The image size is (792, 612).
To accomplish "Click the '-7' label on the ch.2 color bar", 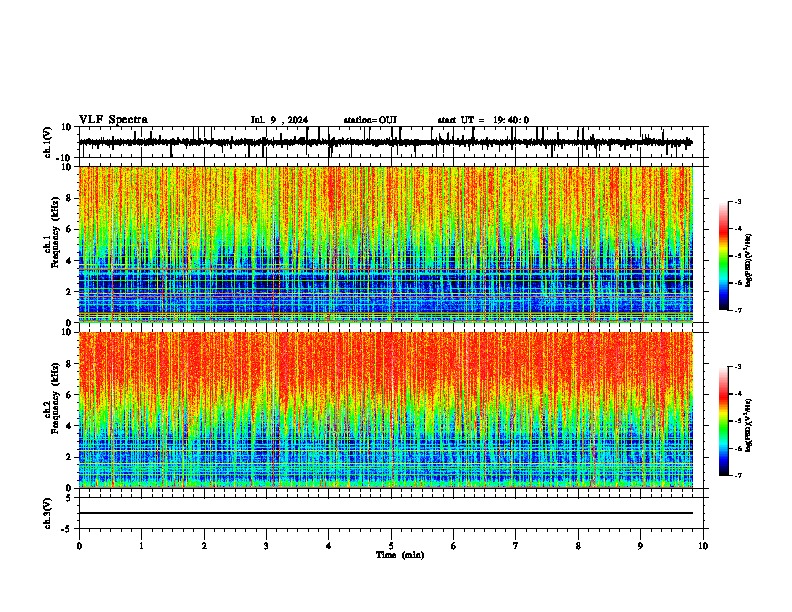I will coord(738,476).
